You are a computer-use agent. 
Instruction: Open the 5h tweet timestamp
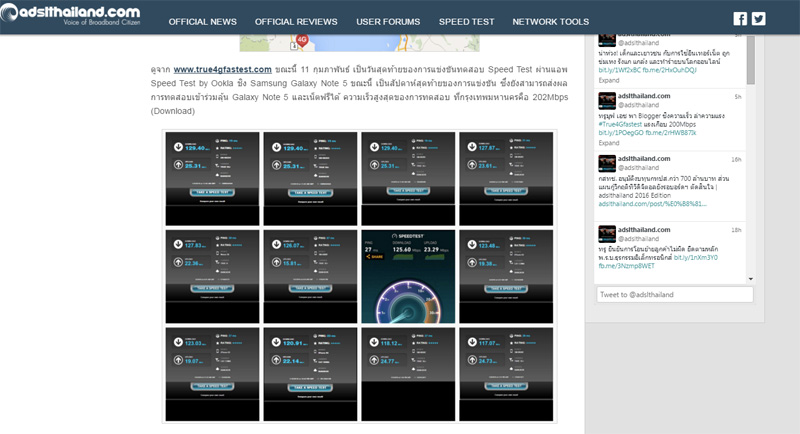pyautogui.click(x=738, y=97)
